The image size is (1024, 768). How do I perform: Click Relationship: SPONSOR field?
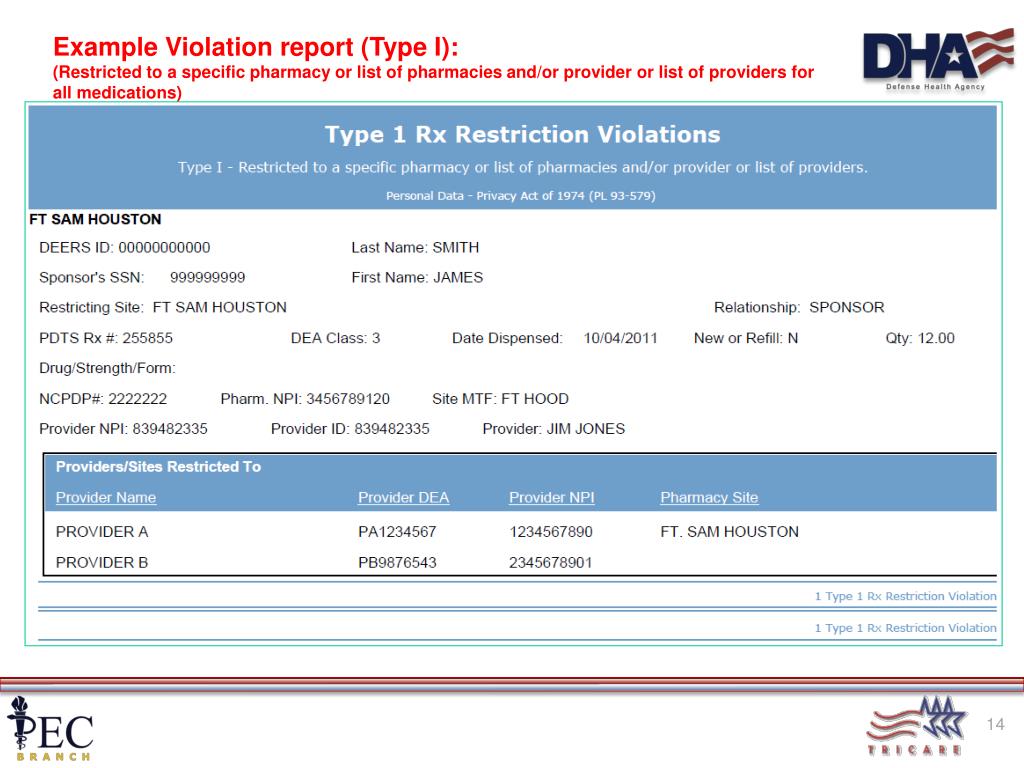click(799, 308)
